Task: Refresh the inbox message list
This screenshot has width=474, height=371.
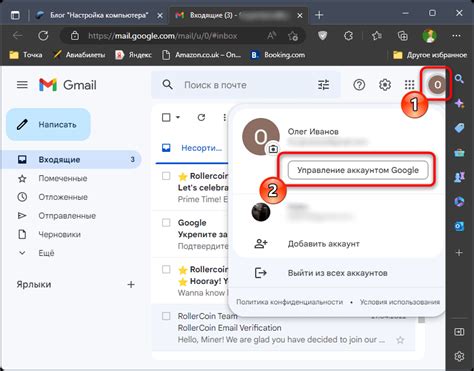Action: tap(201, 117)
